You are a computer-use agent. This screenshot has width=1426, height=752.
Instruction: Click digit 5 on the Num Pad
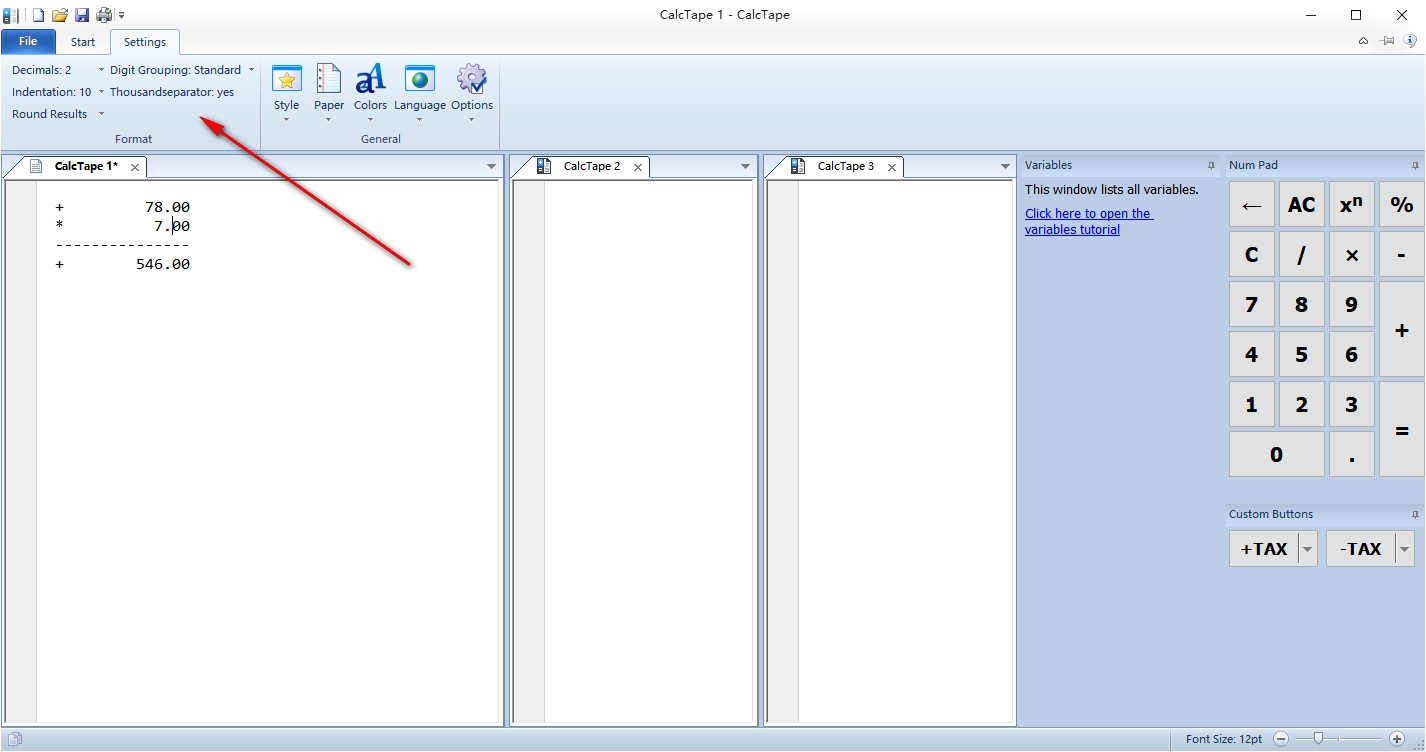point(1301,354)
